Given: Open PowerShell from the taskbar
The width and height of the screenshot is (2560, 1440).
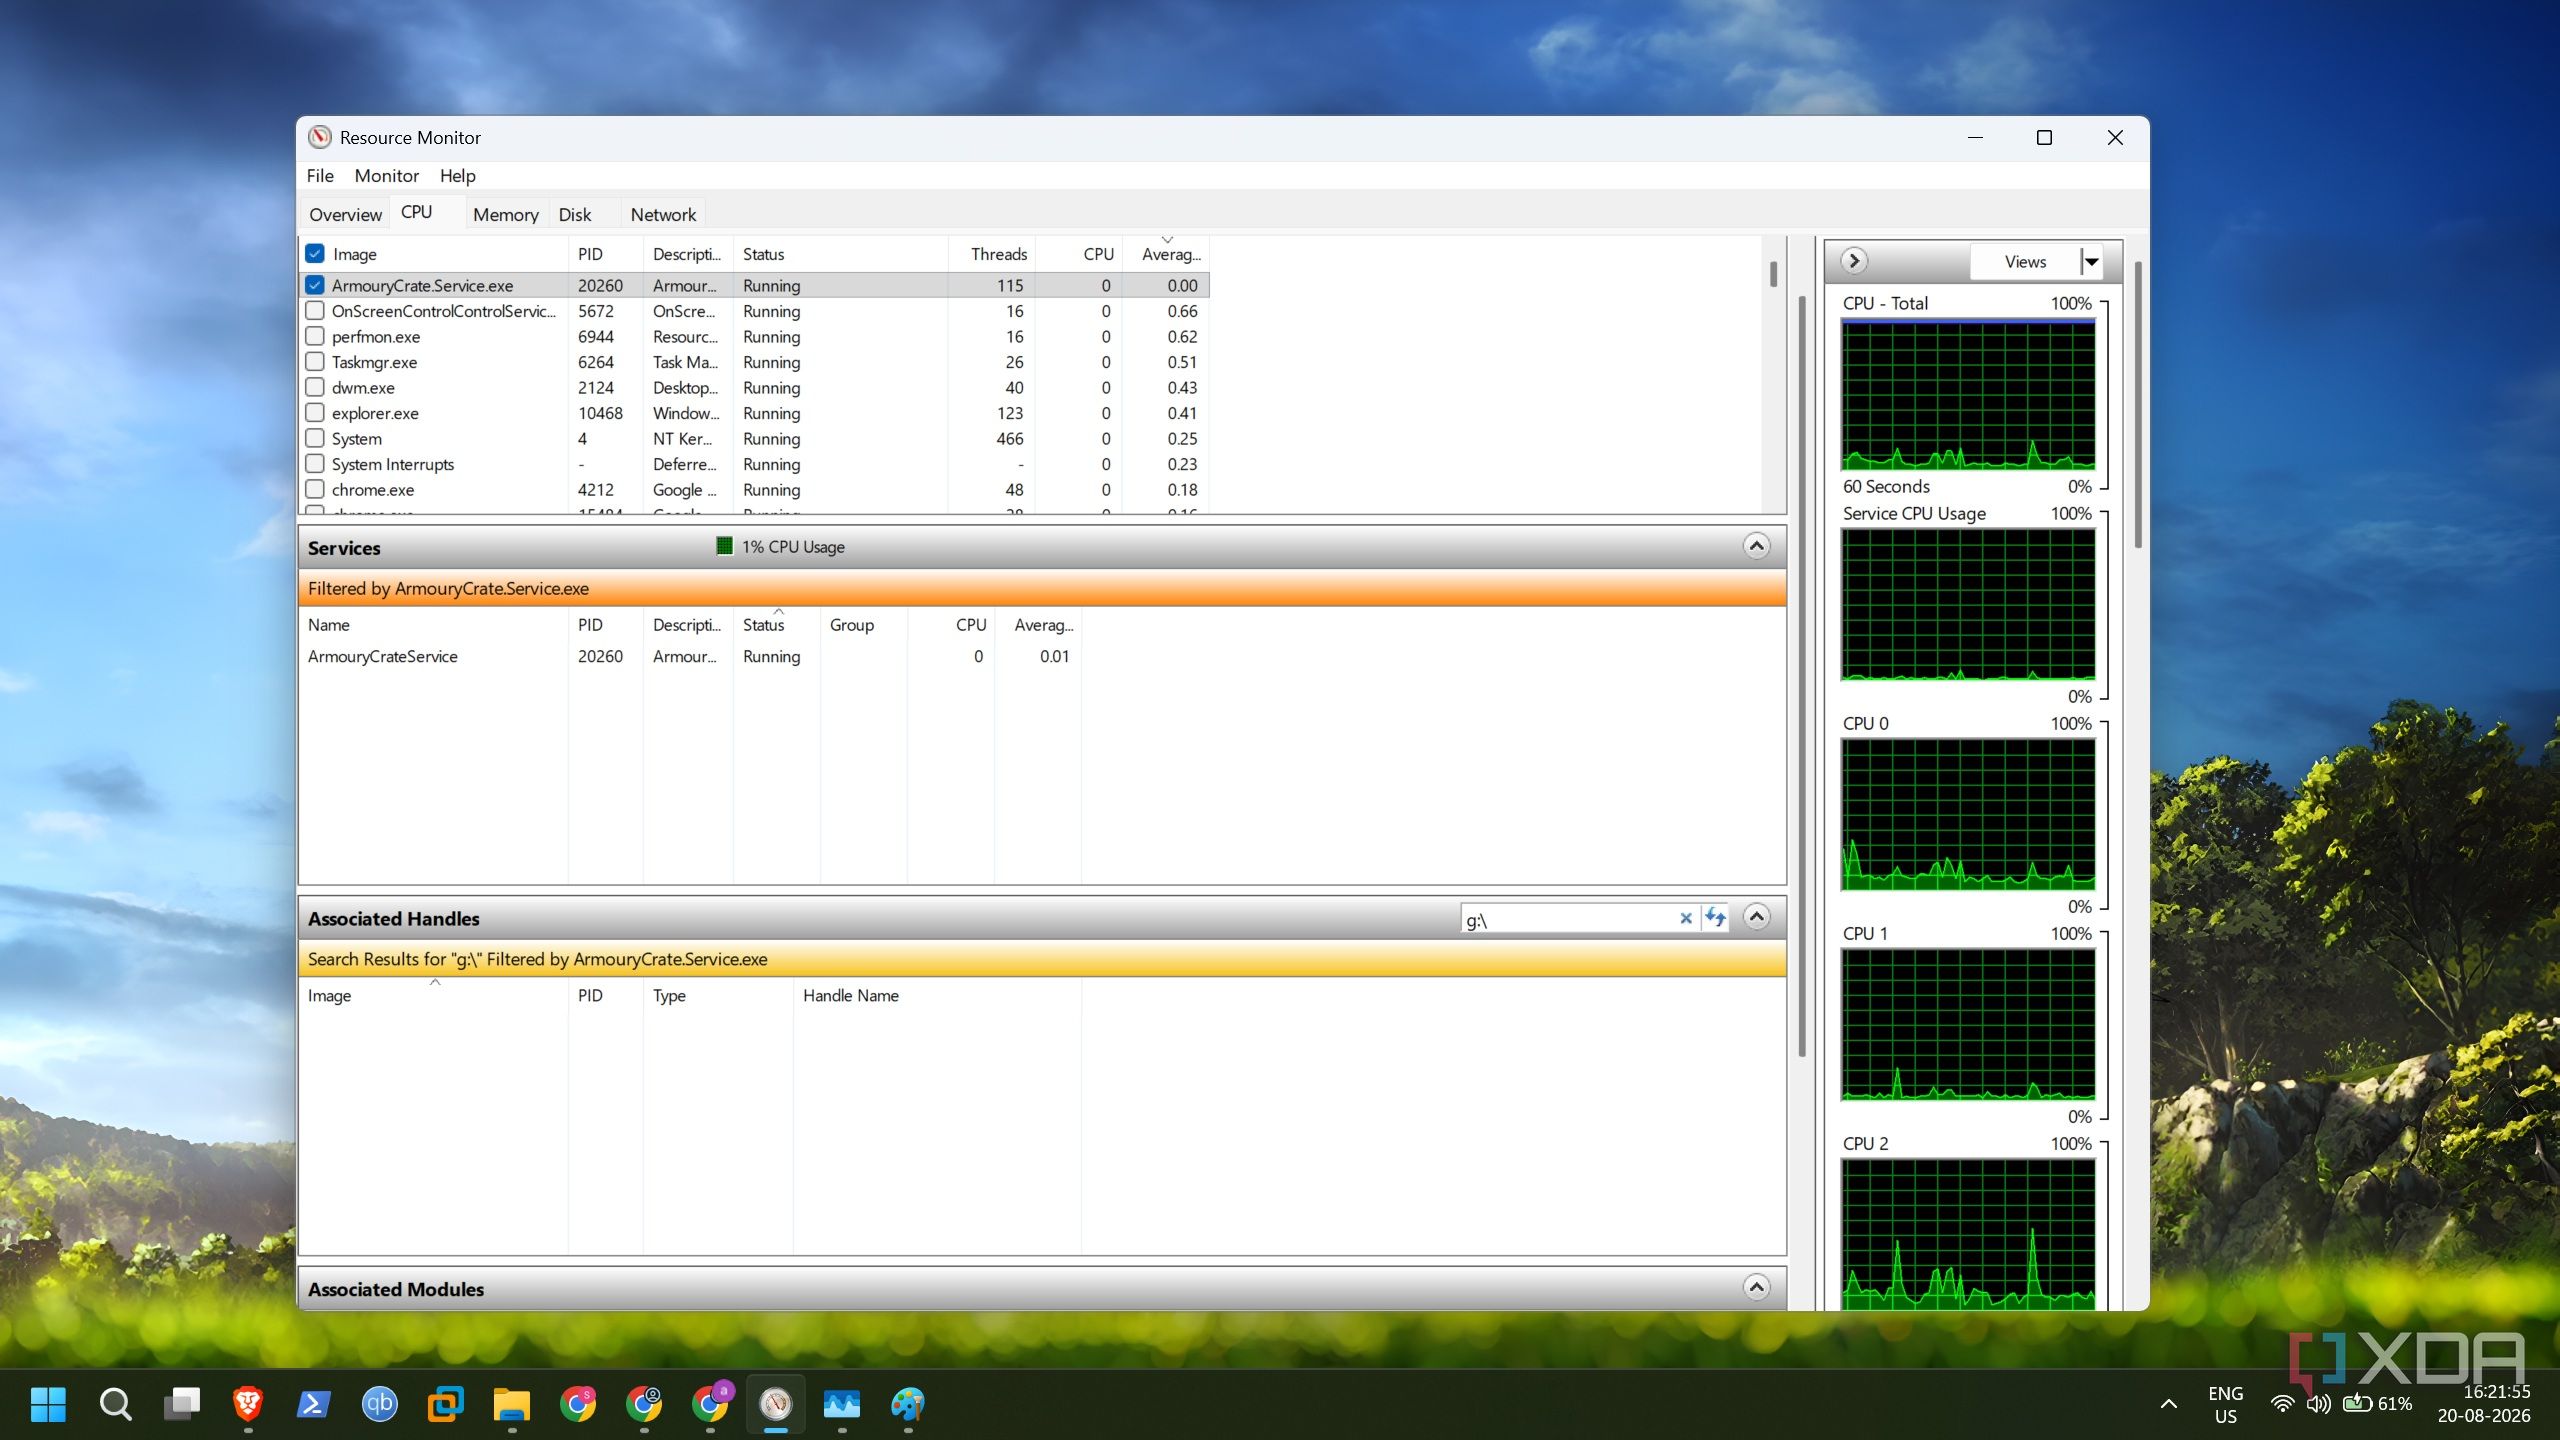Looking at the screenshot, I should click(x=314, y=1404).
